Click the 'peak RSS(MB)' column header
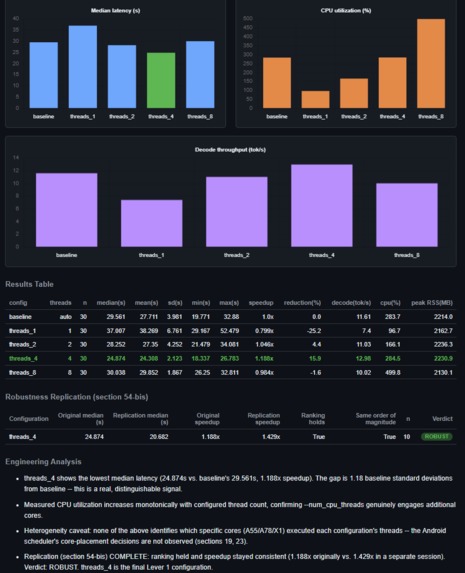This screenshot has height=573, width=465. point(432,303)
